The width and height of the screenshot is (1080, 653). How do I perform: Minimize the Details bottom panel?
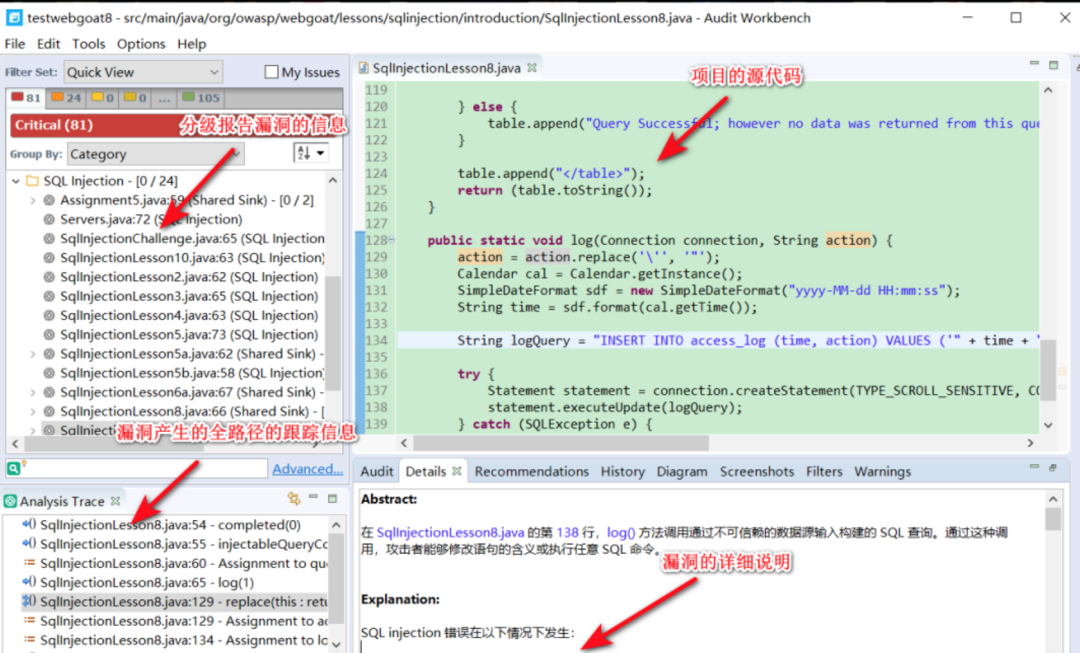pos(1034,467)
